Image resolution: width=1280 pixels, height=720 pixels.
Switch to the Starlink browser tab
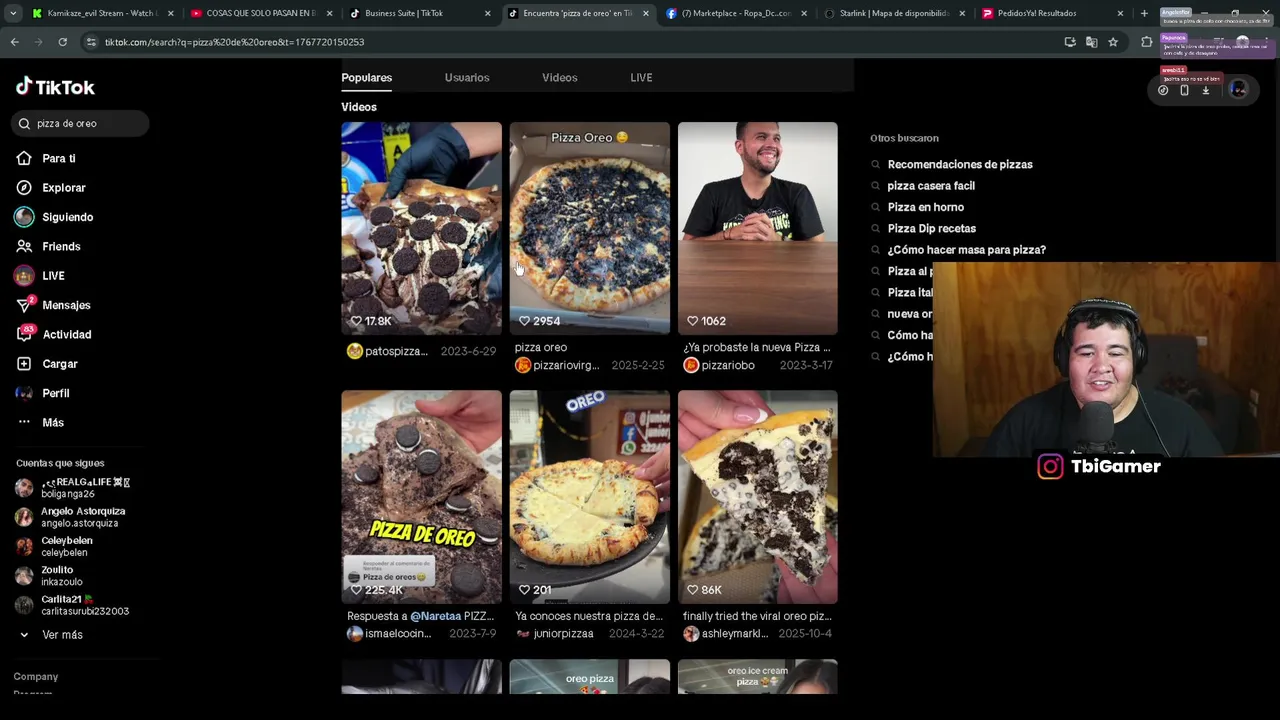tap(894, 13)
